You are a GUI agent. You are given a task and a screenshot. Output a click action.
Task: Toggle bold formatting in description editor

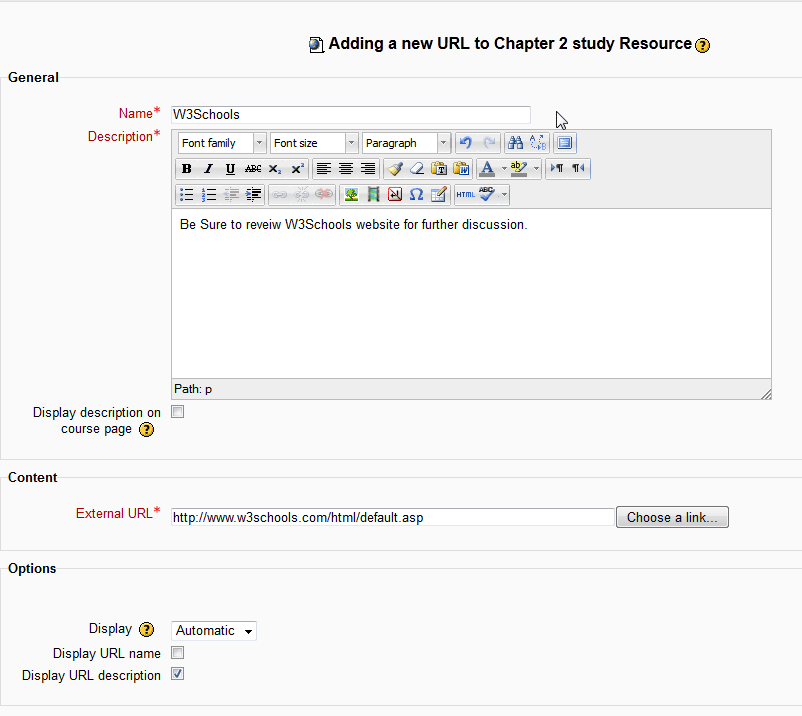[x=187, y=169]
